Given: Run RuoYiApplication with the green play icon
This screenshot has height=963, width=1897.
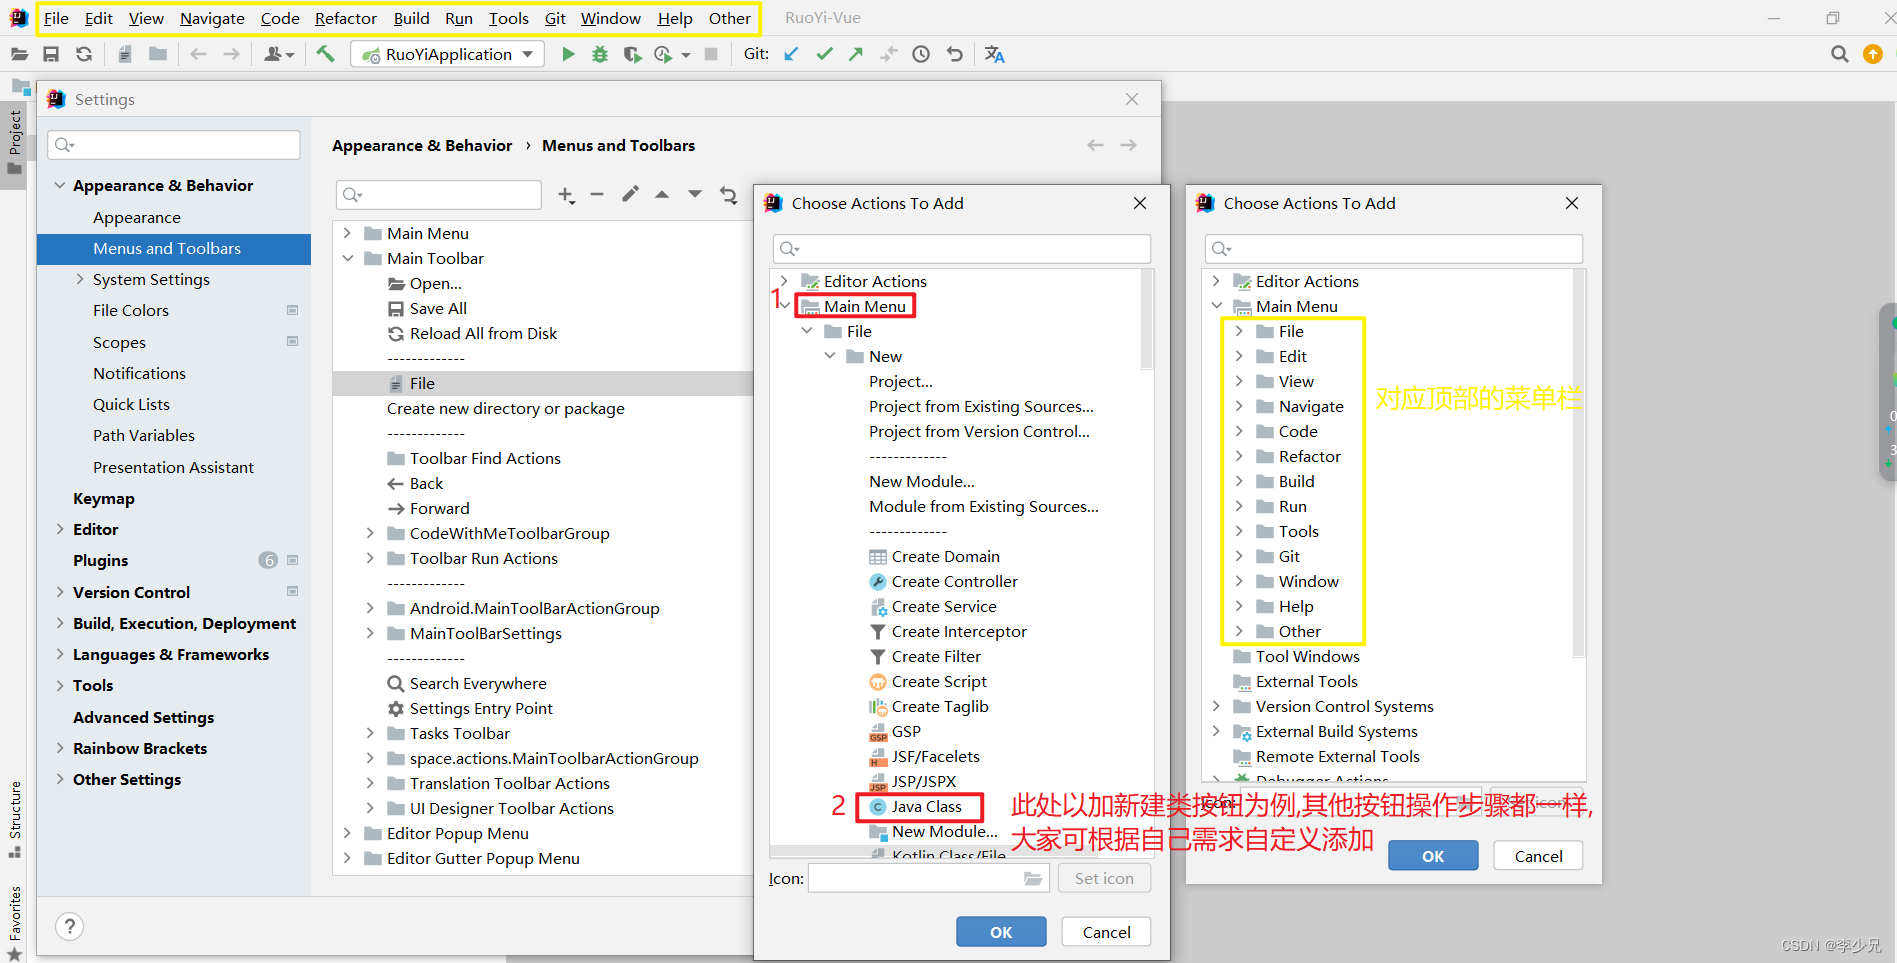Looking at the screenshot, I should tap(568, 54).
